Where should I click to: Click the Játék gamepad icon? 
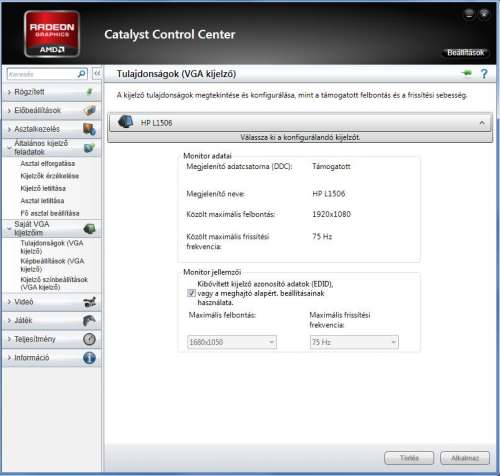(x=89, y=321)
